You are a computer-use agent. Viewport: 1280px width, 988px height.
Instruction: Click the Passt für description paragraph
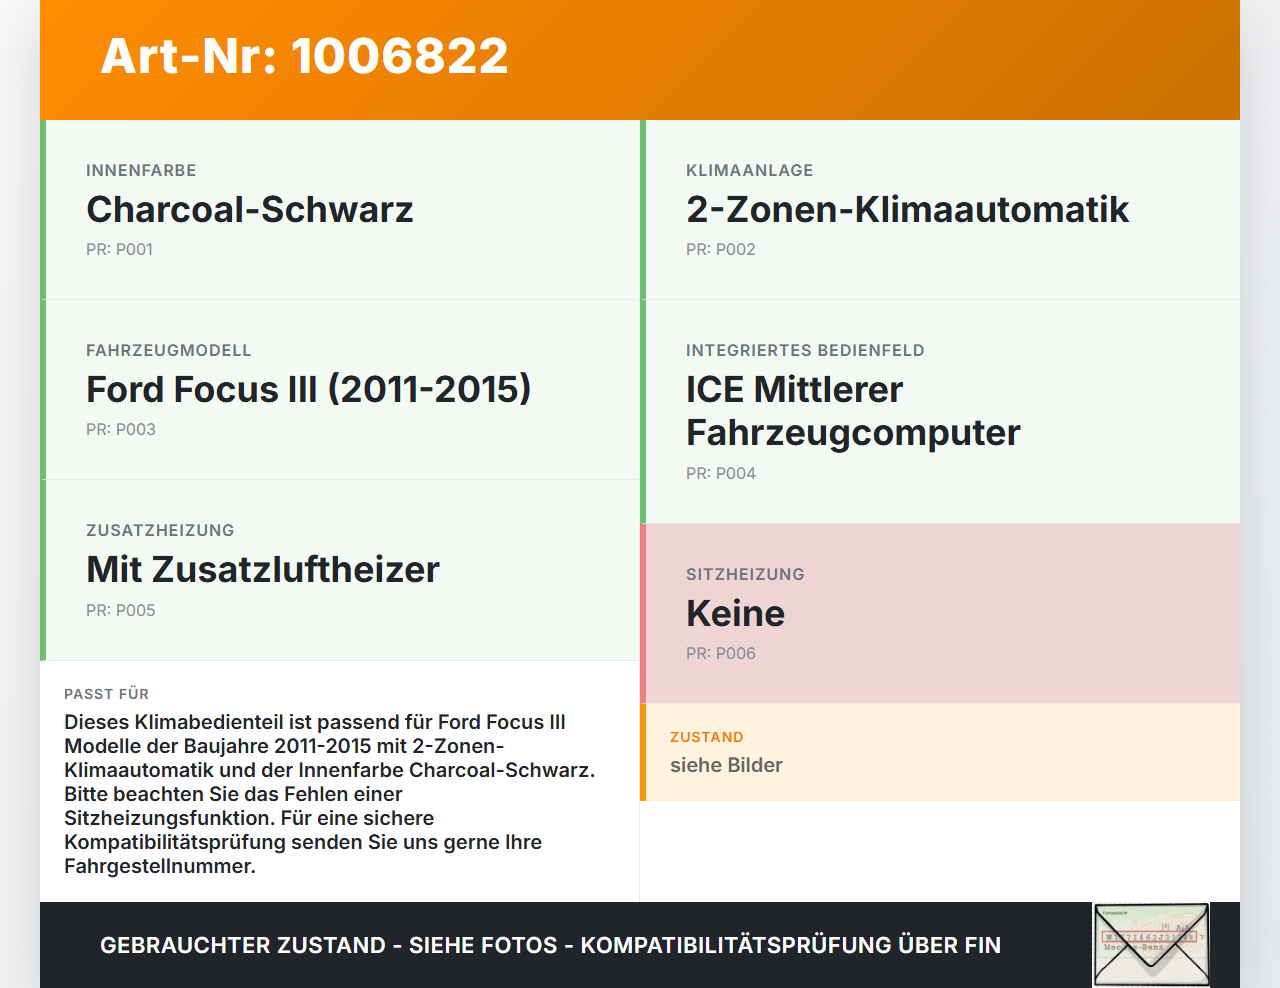[x=330, y=794]
